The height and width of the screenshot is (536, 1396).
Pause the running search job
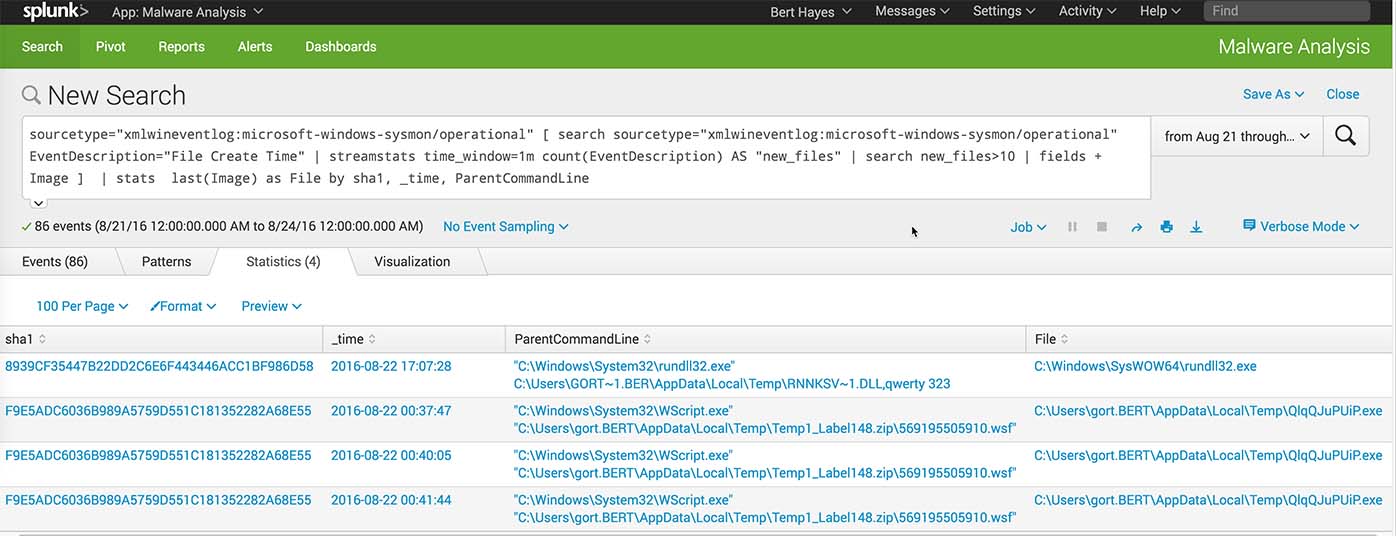coord(1072,227)
